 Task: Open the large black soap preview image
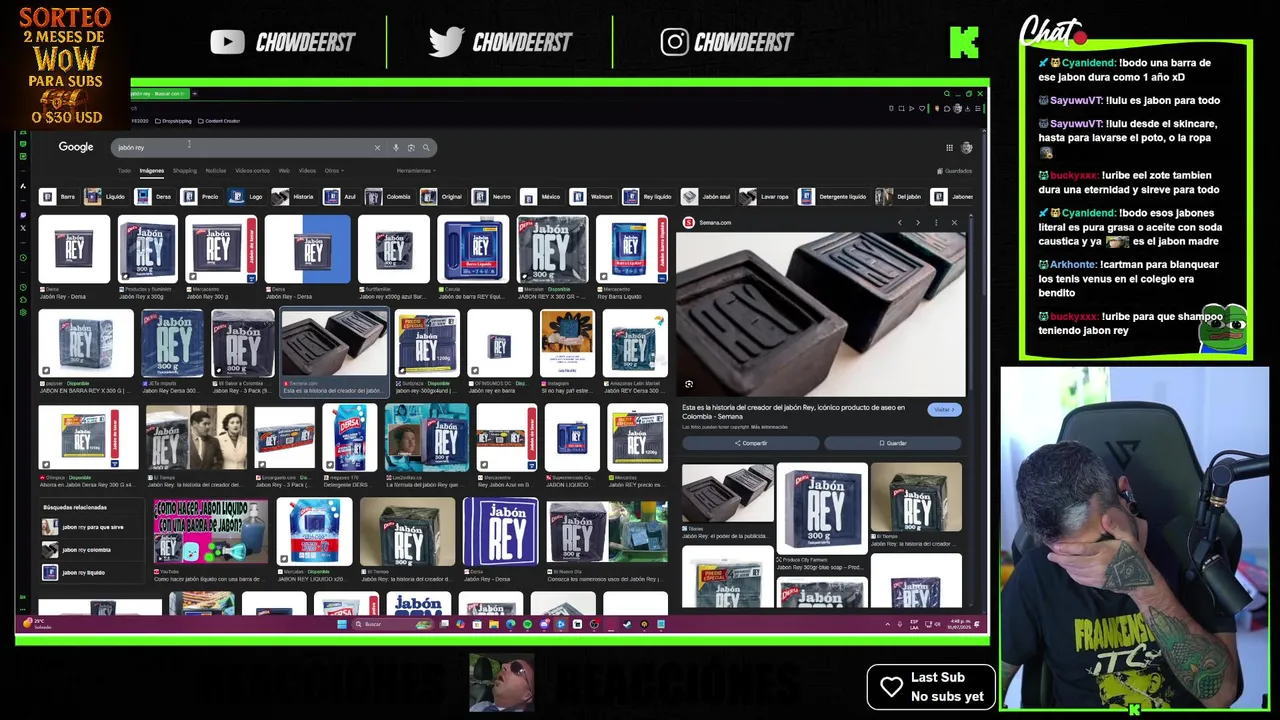click(821, 314)
